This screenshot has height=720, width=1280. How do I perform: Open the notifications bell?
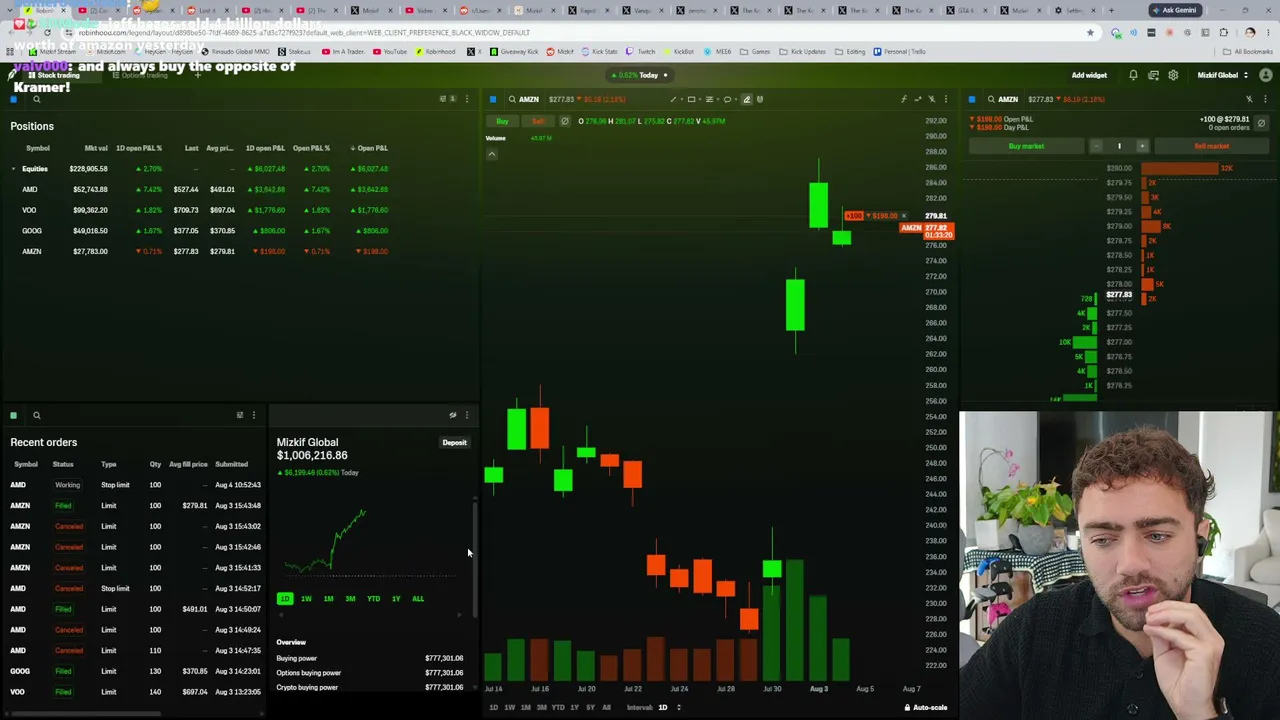(1133, 75)
